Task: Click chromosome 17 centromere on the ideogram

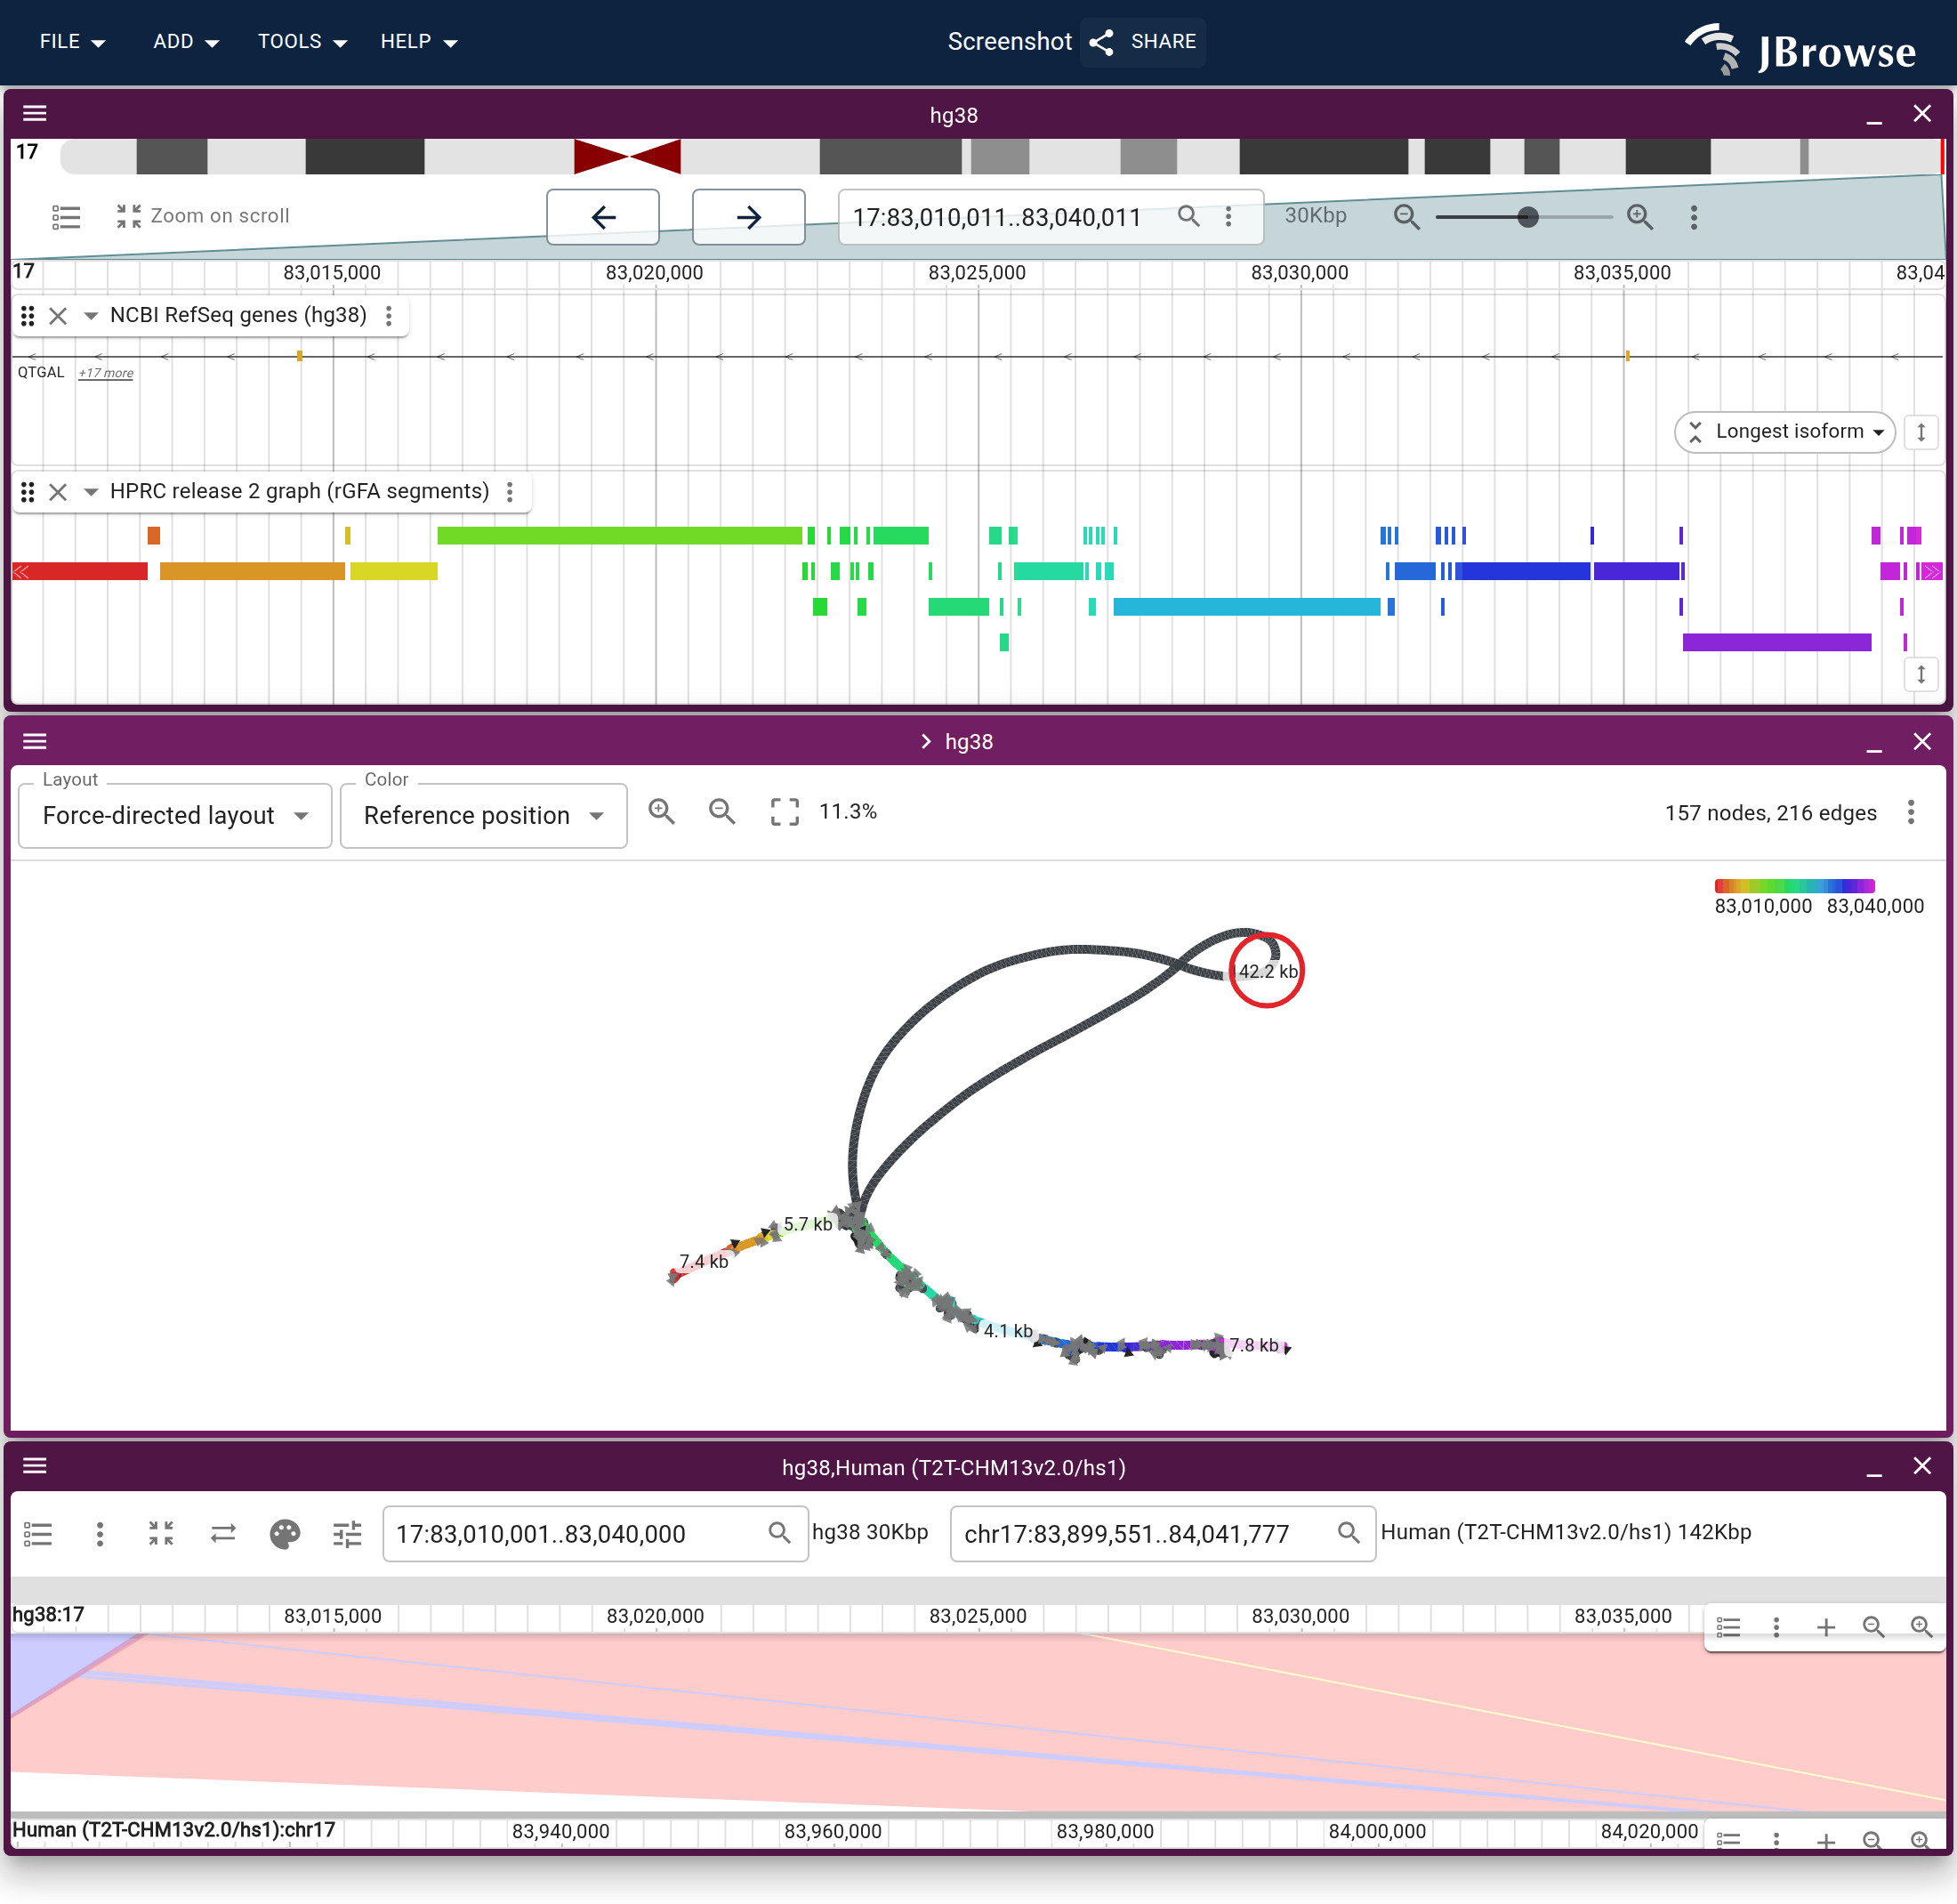Action: [x=627, y=156]
